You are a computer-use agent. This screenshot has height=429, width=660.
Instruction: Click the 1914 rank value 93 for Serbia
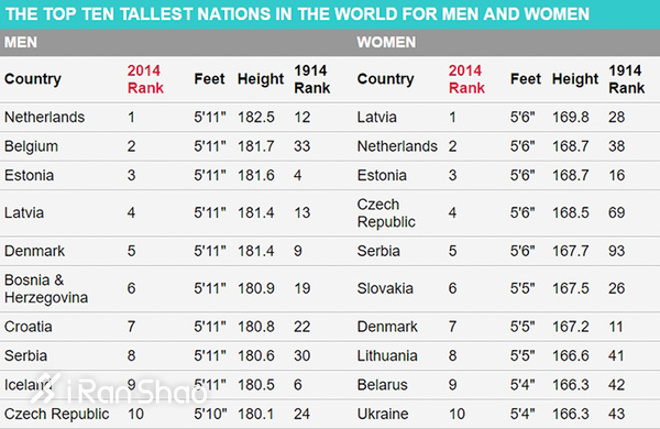pyautogui.click(x=618, y=250)
